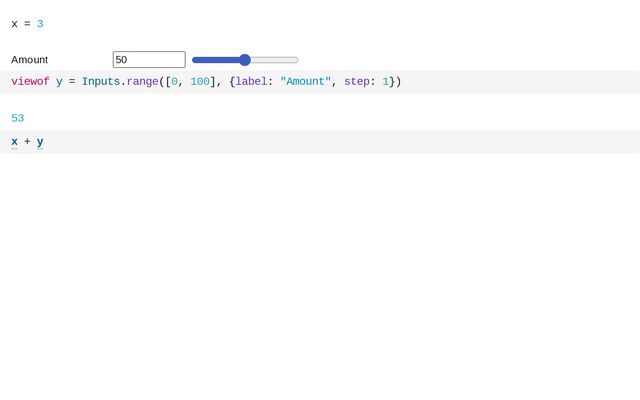
Task: Click the unfilled gray part of slider track
Action: coord(274,60)
